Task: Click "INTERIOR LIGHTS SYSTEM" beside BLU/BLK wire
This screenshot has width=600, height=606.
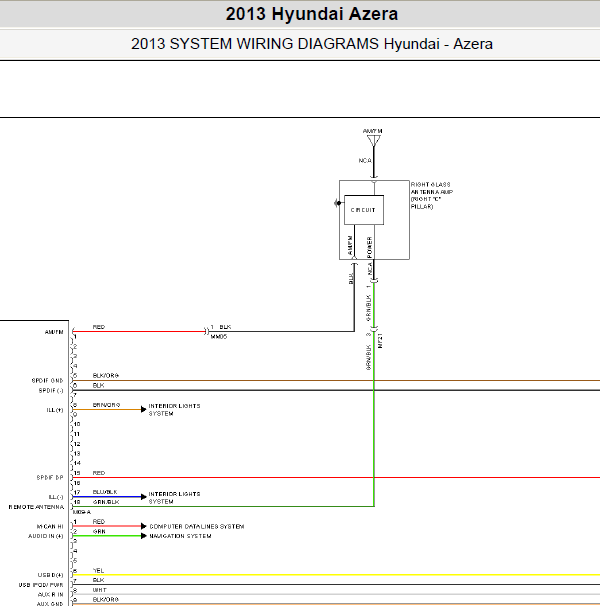Action: tap(174, 498)
